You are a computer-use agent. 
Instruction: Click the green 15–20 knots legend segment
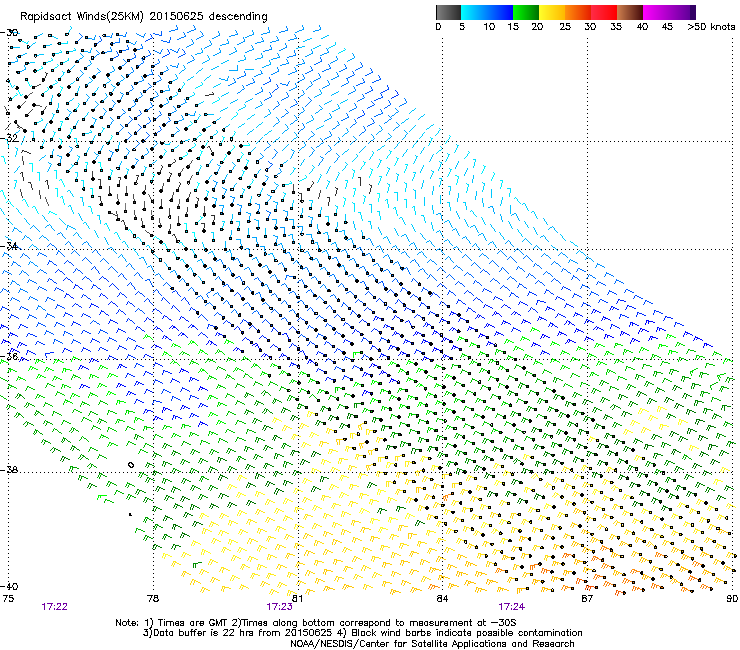pyautogui.click(x=526, y=12)
